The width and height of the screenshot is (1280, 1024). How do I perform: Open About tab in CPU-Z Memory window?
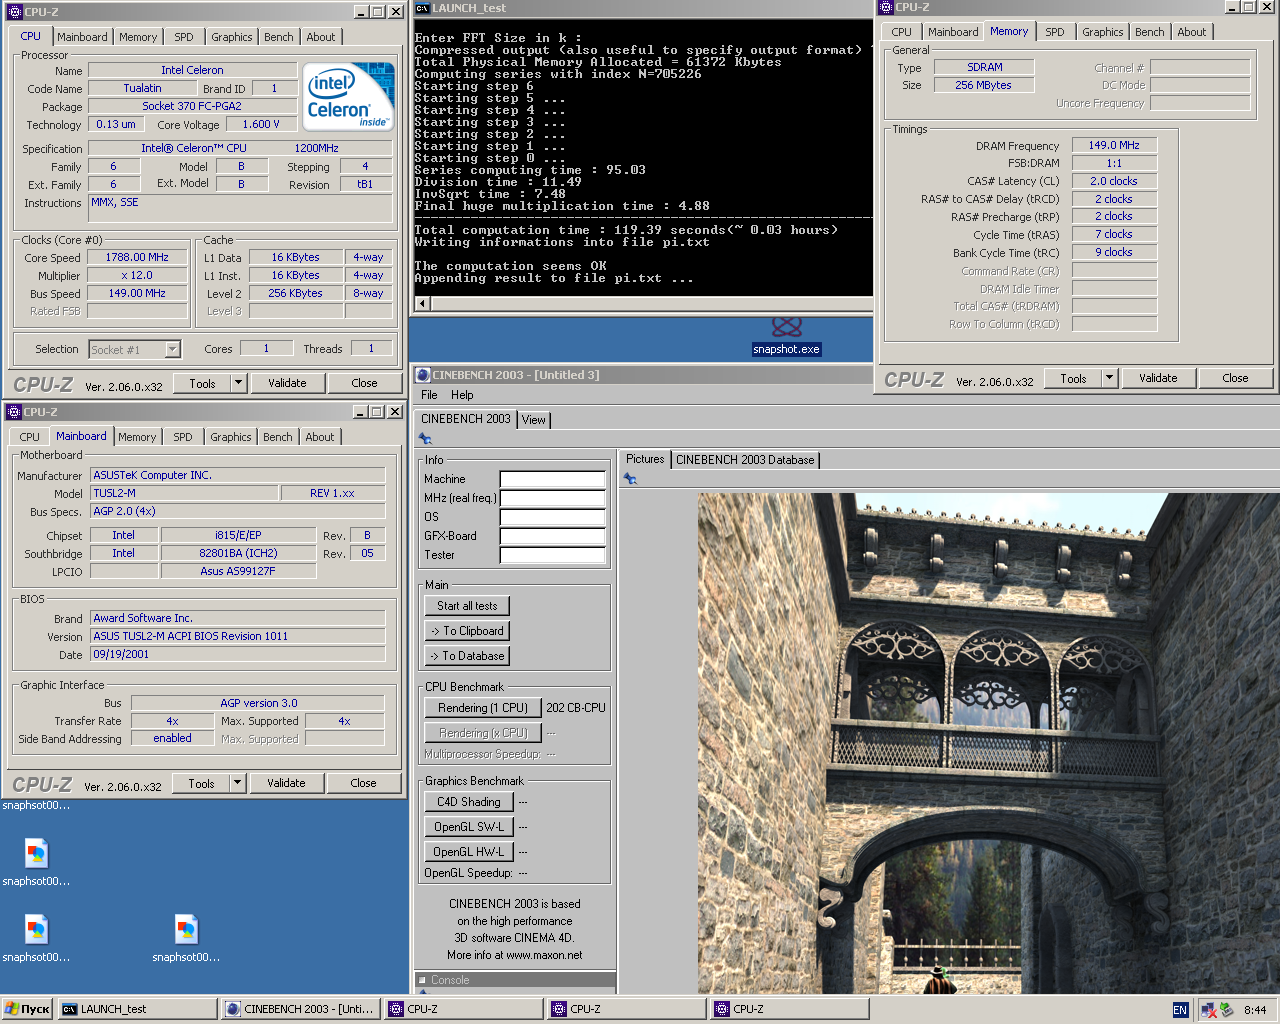click(1191, 32)
